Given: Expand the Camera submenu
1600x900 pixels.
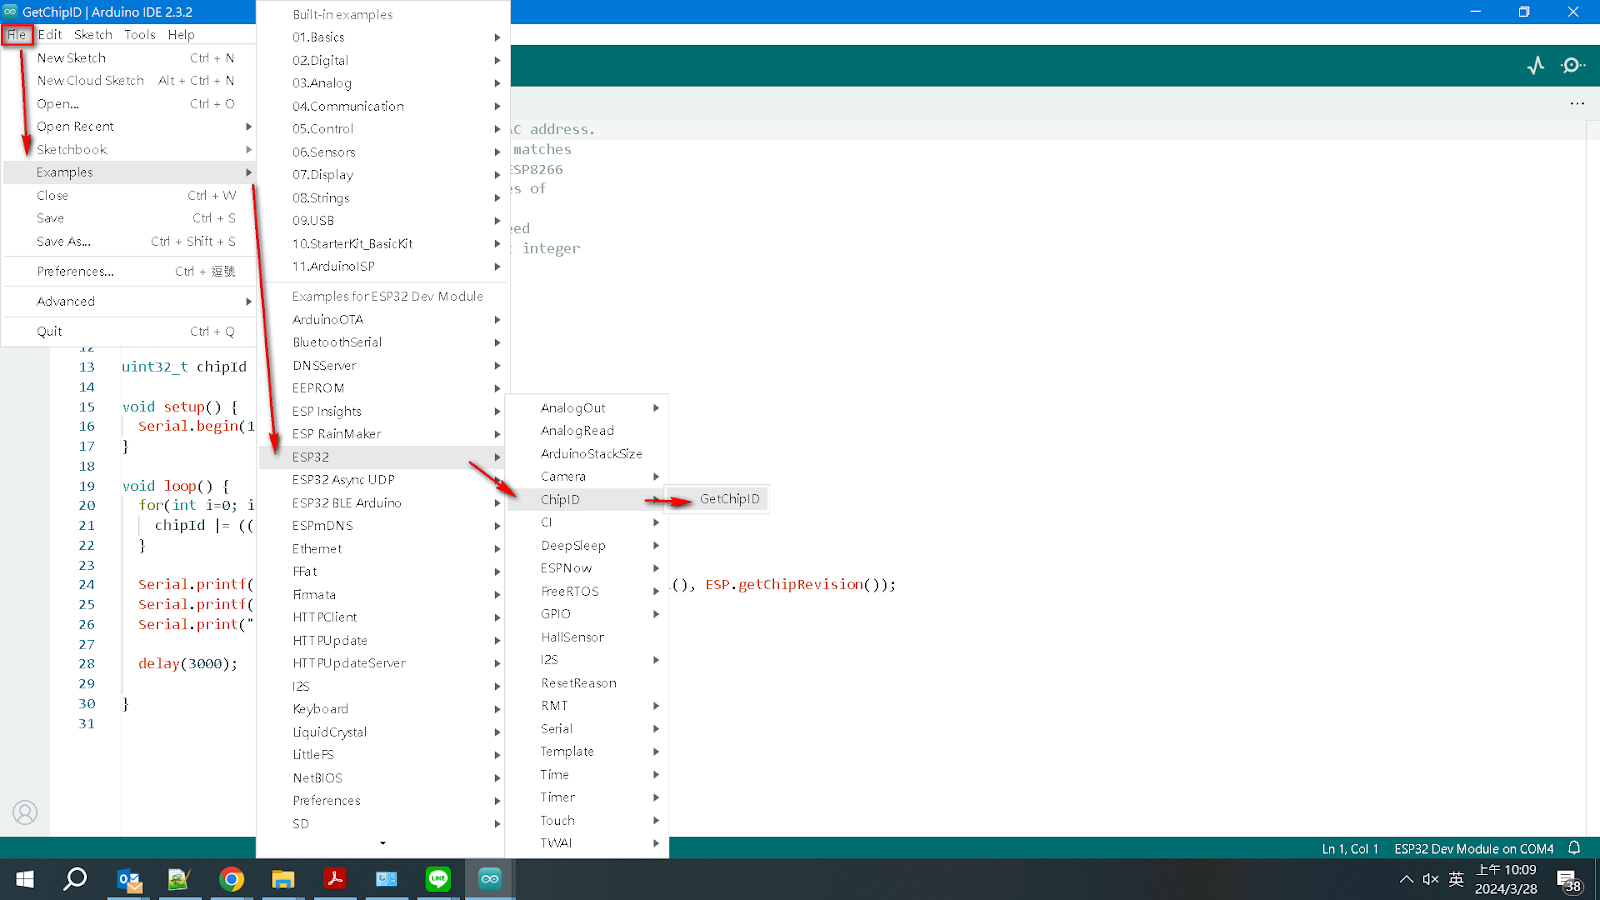Looking at the screenshot, I should click(x=588, y=477).
